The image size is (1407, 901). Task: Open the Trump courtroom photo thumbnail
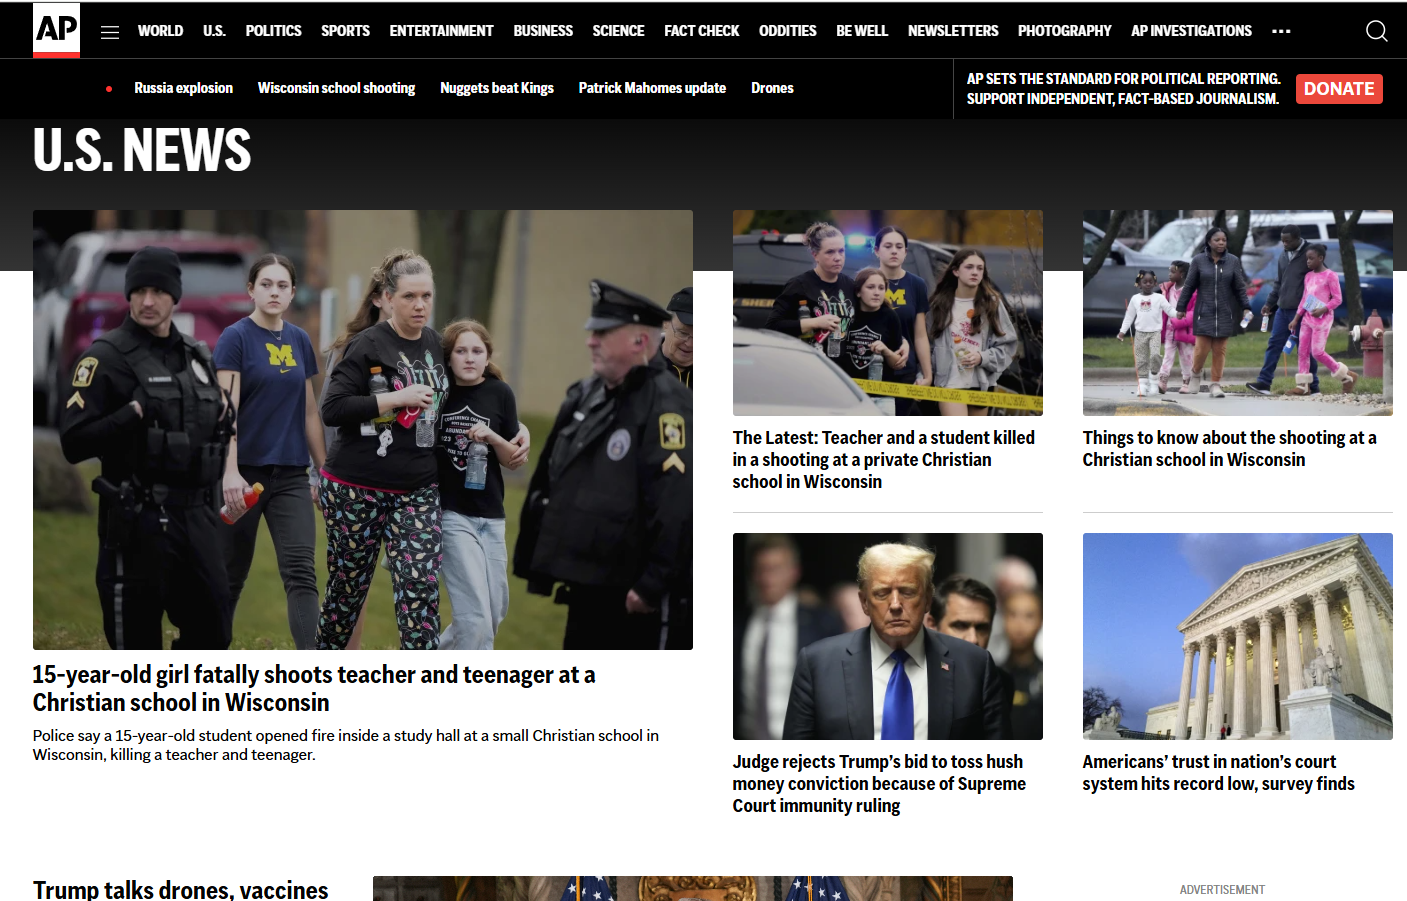[x=887, y=636]
